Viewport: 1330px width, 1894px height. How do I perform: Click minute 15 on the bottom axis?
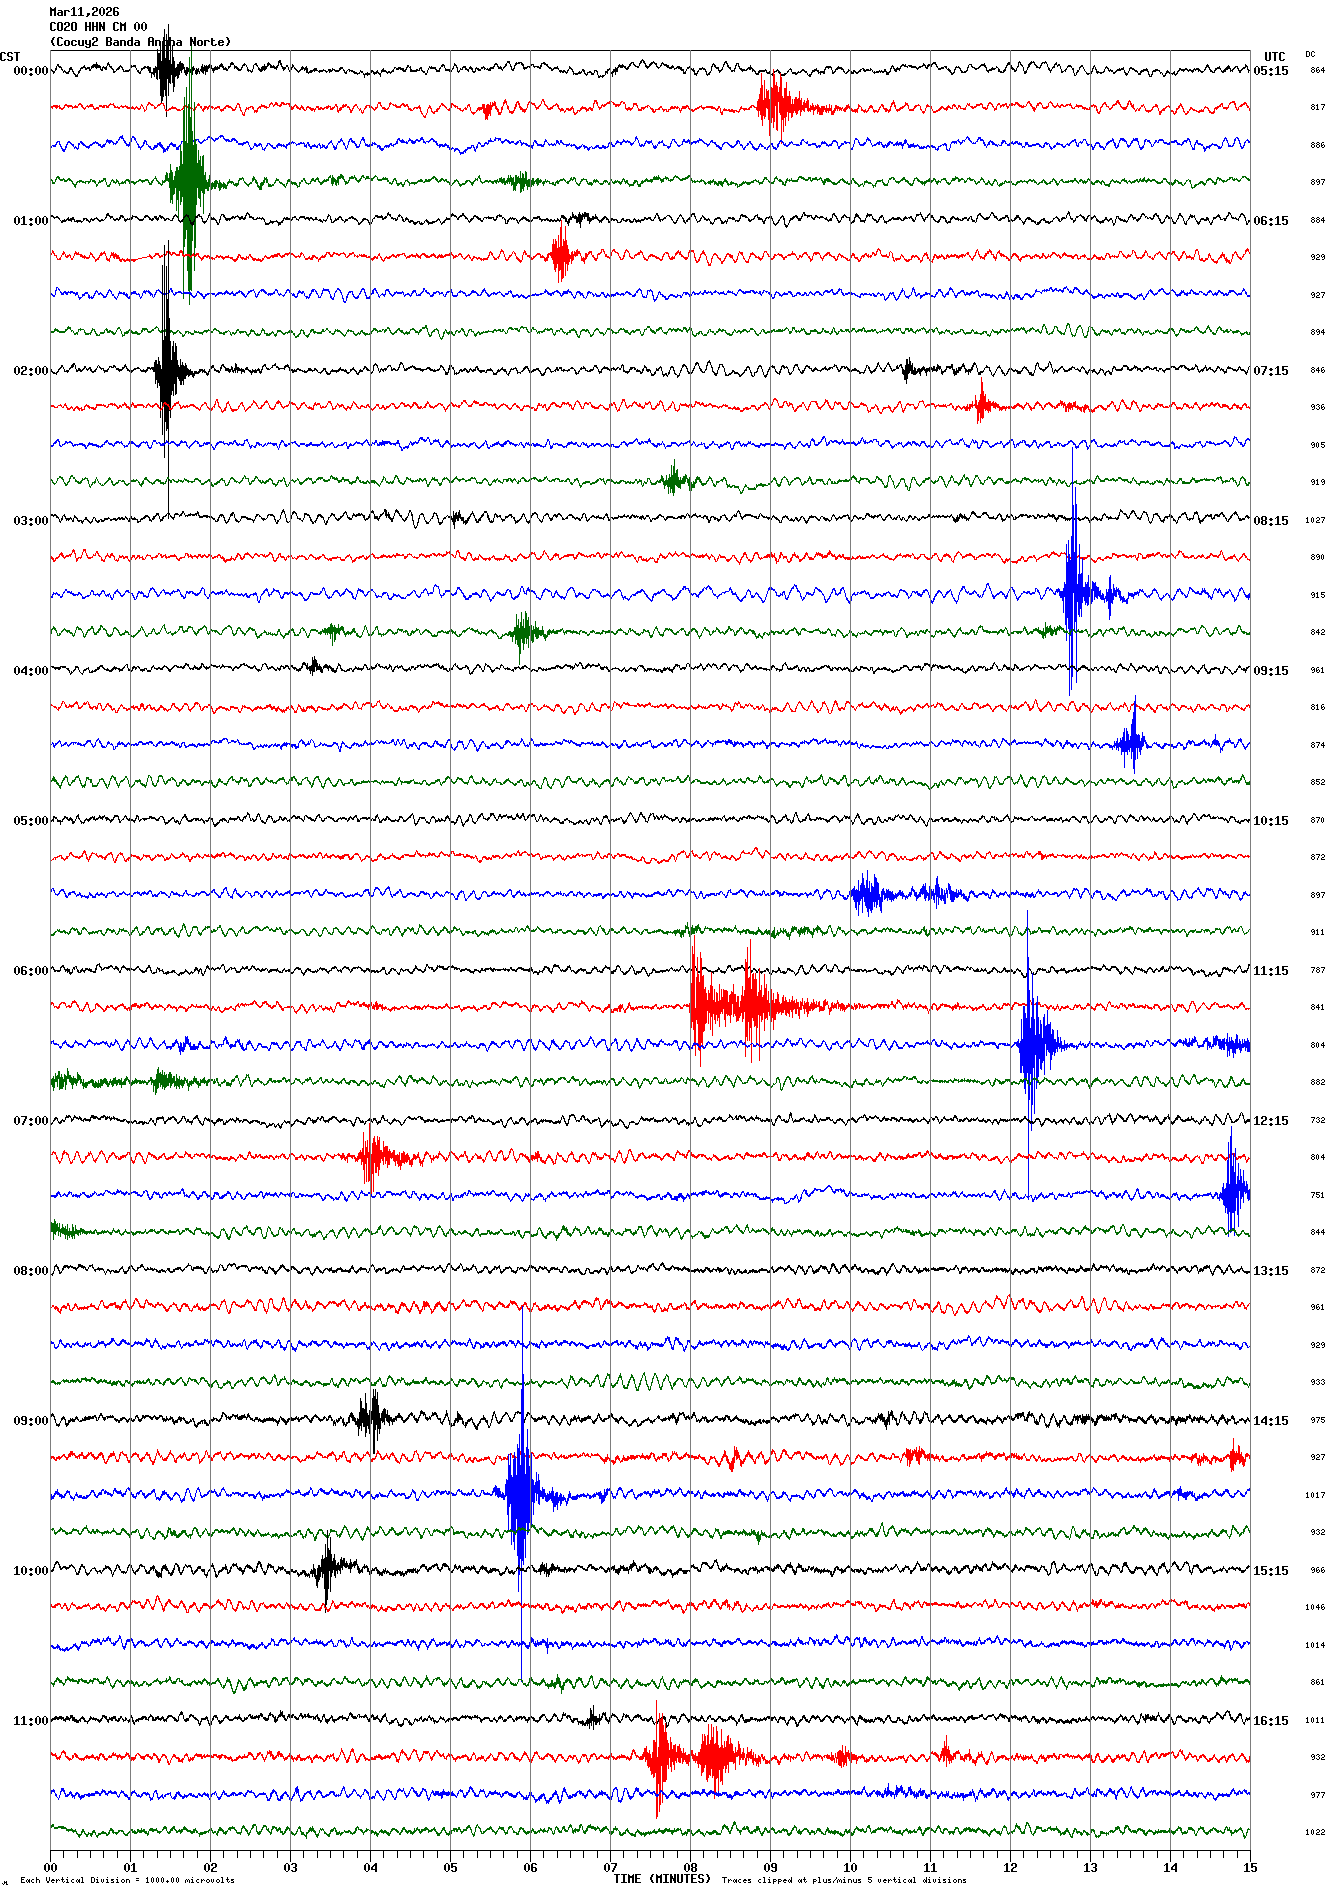(1249, 1867)
